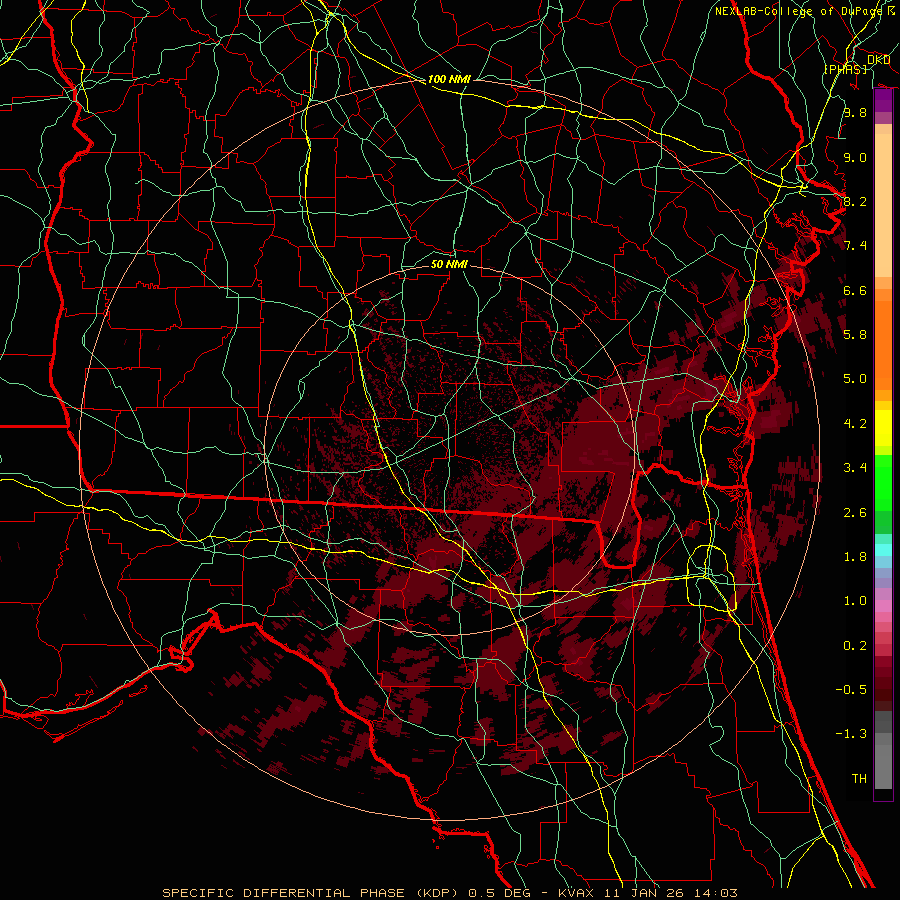Screen dimensions: 900x900
Task: Click the 11 JAN 26 14:03 timestamp
Action: pos(673,893)
